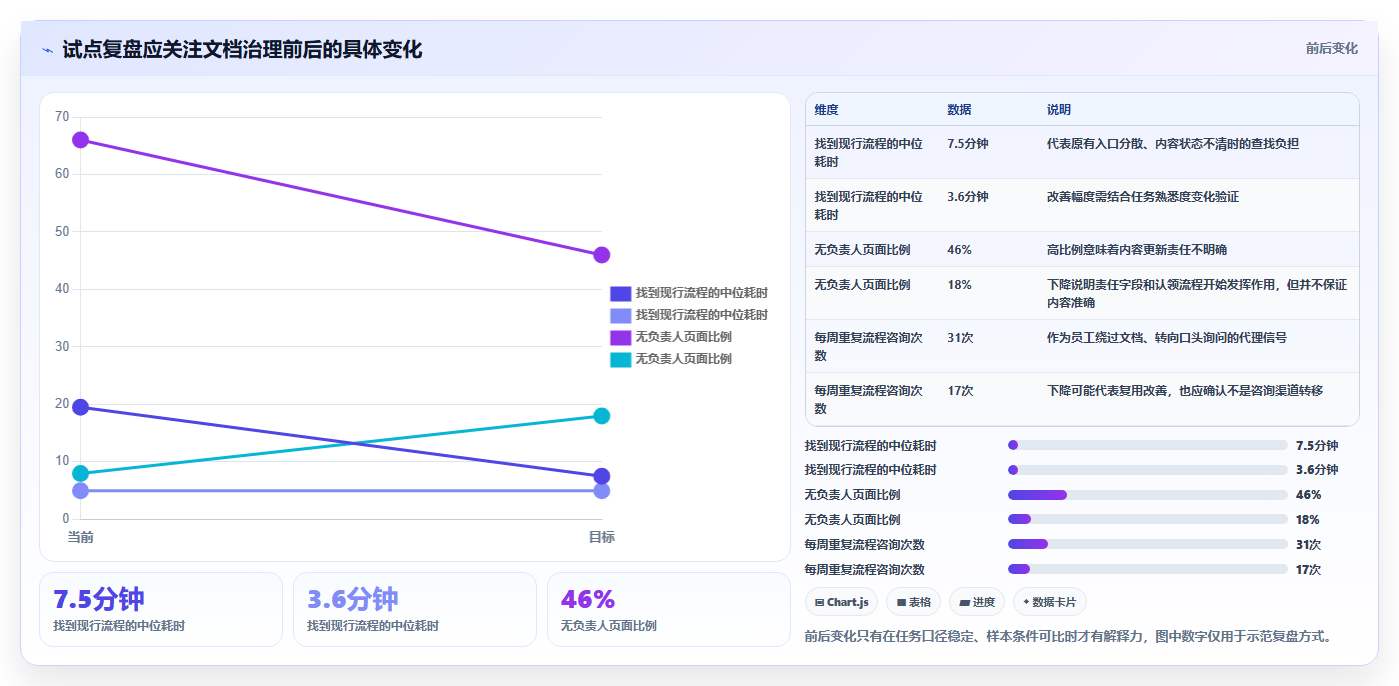The width and height of the screenshot is (1399, 686).
Task: Click the description 代表原有入口分散、内容状态不清时的查找负担
Action: pyautogui.click(x=1172, y=144)
